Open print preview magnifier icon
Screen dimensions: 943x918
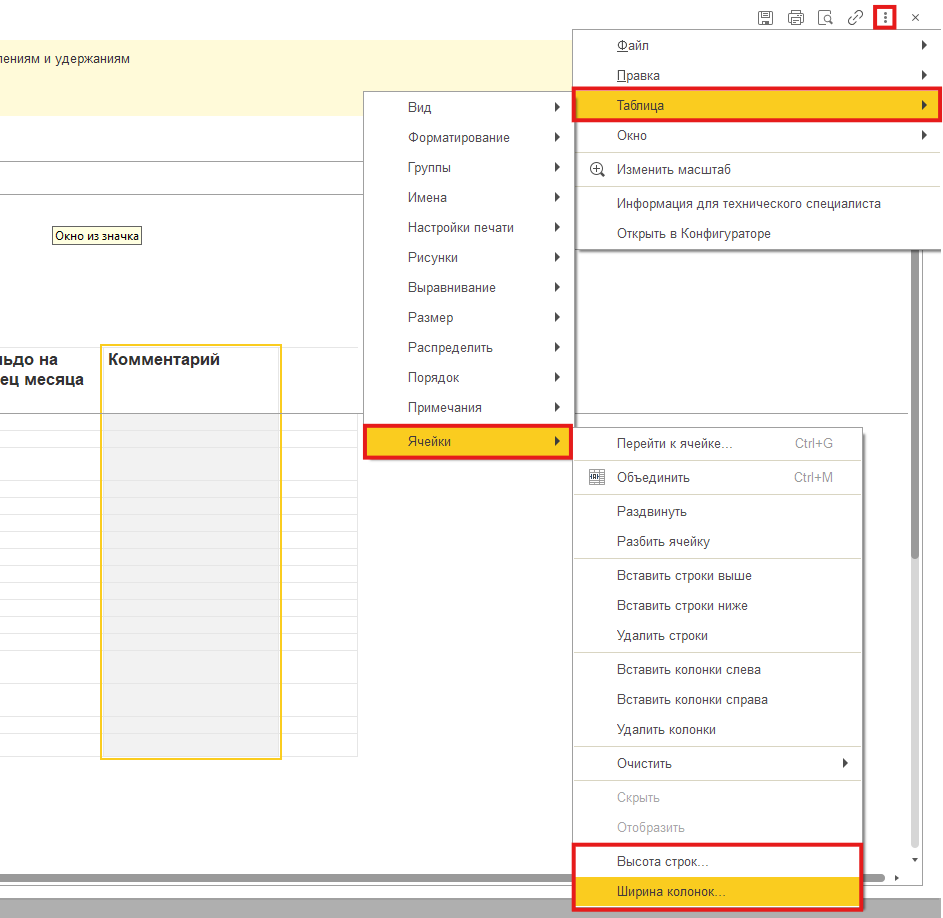tap(825, 17)
